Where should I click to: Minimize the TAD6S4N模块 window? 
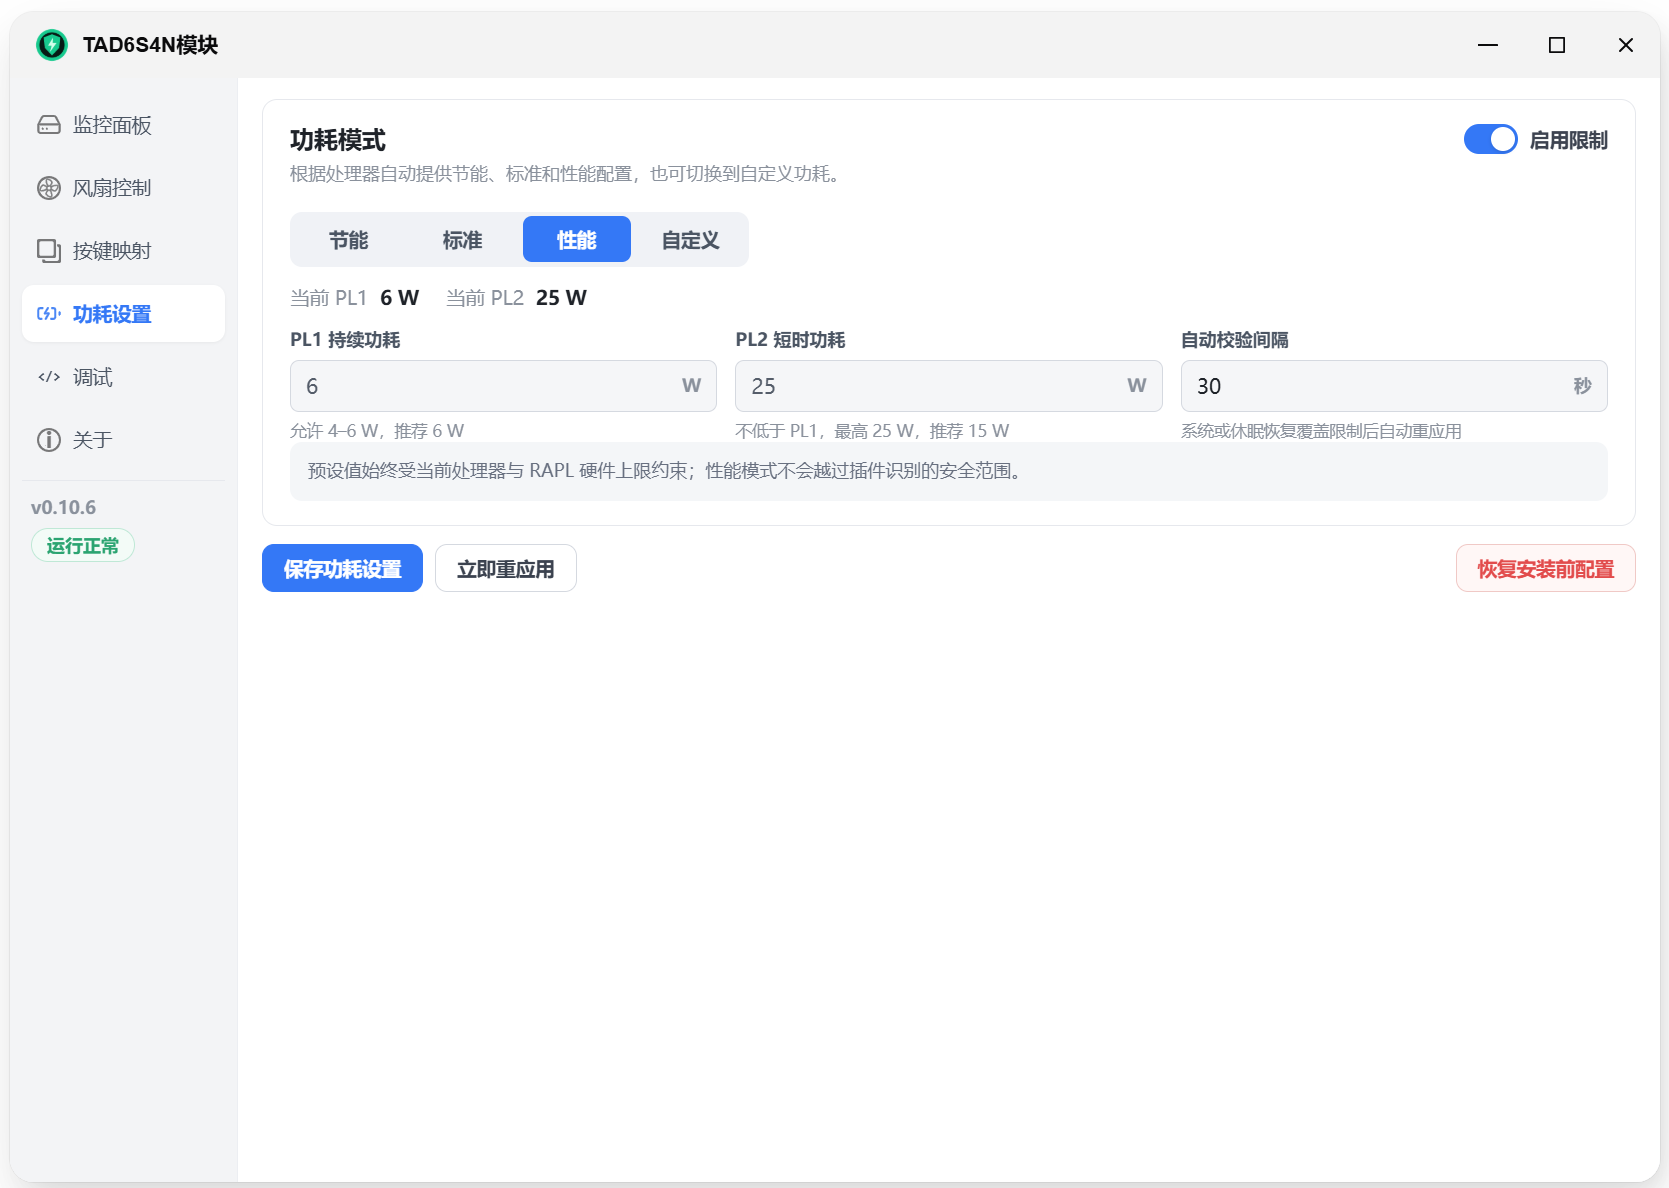(1488, 45)
